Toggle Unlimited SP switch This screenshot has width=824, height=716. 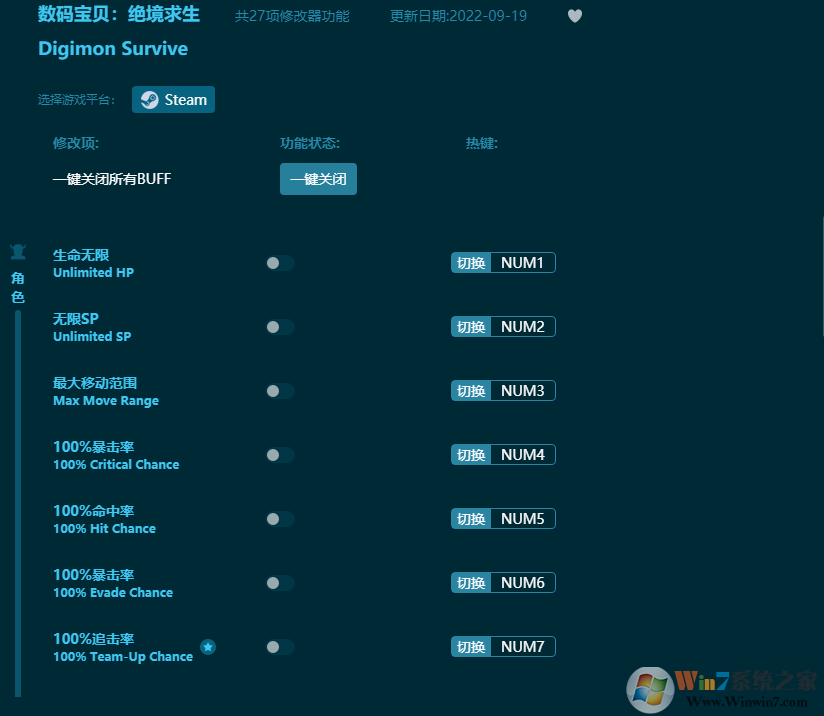coord(280,327)
